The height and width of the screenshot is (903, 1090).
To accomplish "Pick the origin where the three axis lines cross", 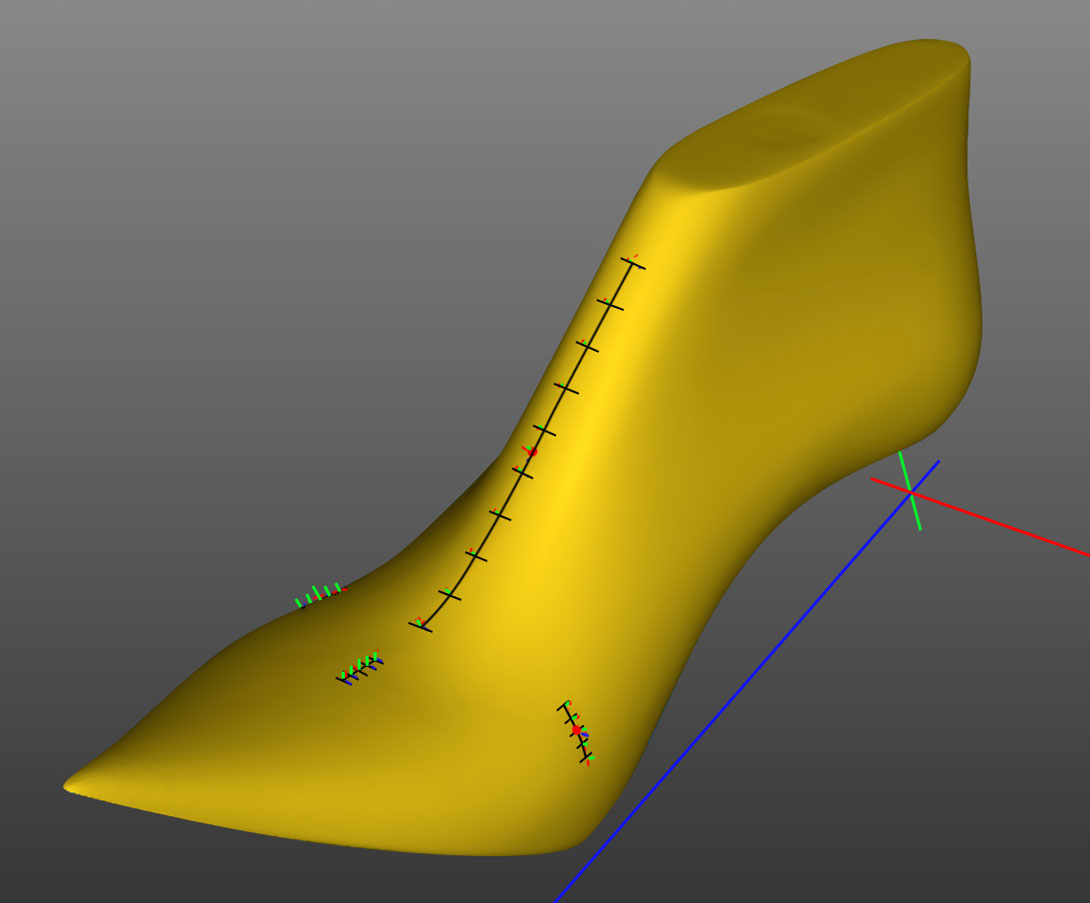I will tap(911, 492).
